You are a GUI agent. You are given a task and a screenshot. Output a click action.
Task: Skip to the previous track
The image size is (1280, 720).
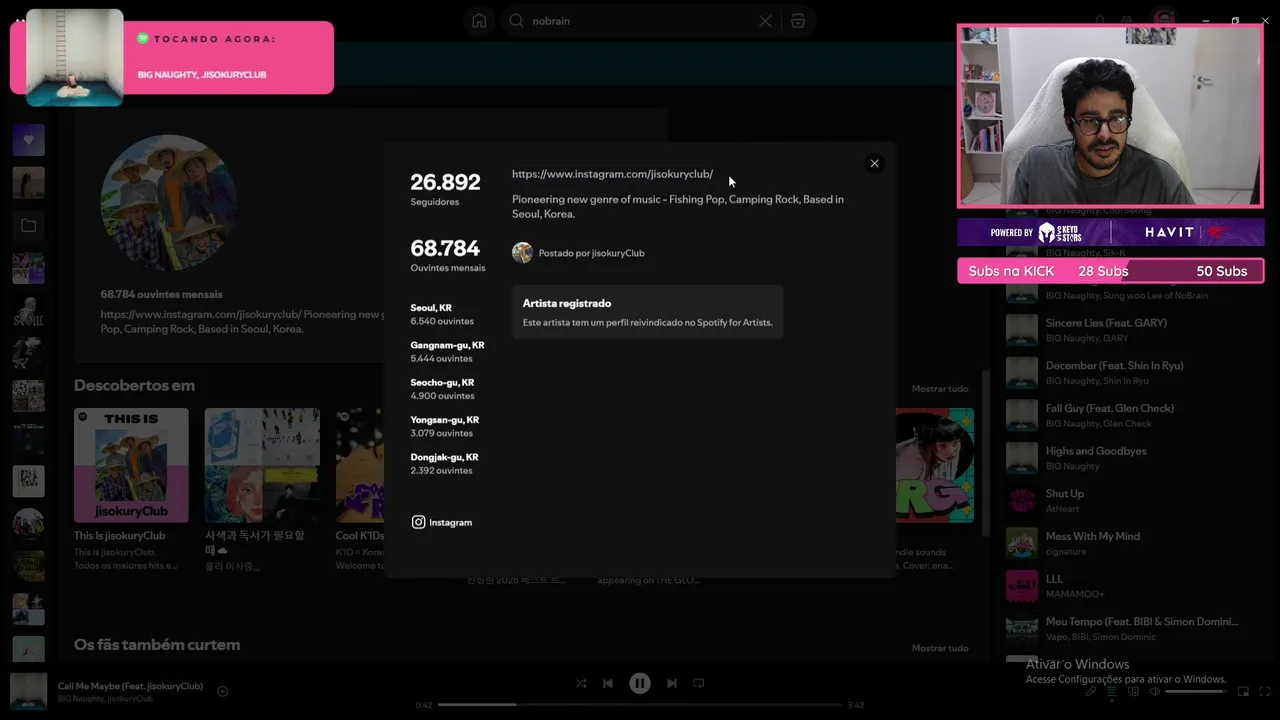tap(608, 683)
